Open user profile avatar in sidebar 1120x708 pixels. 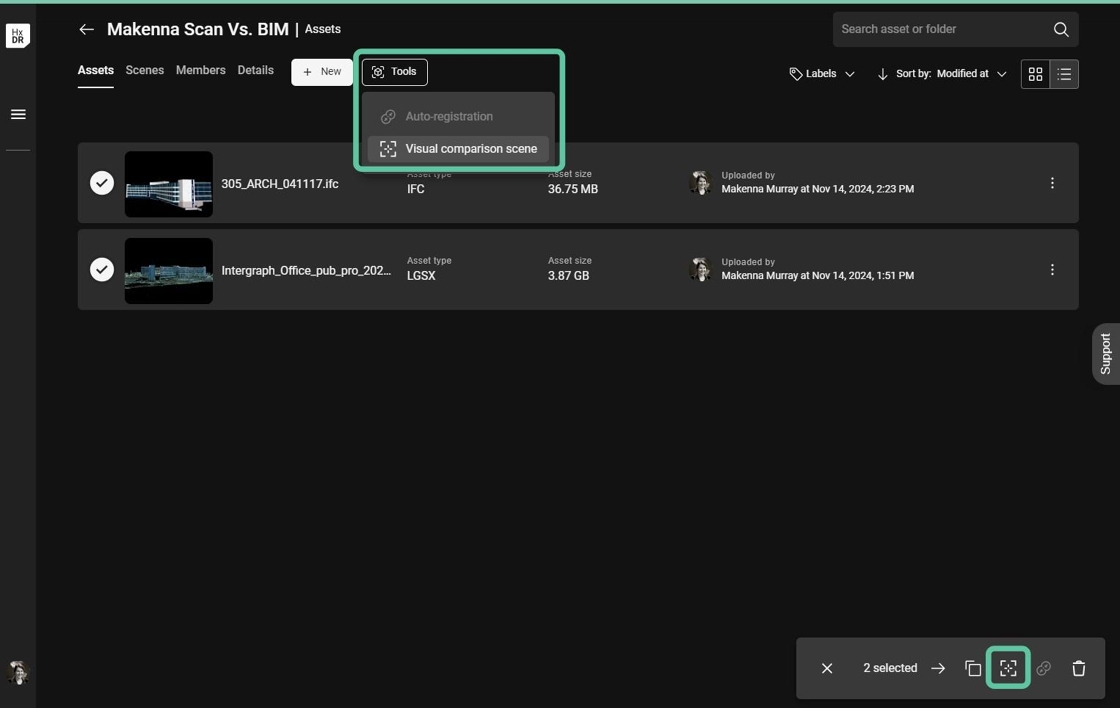18,672
